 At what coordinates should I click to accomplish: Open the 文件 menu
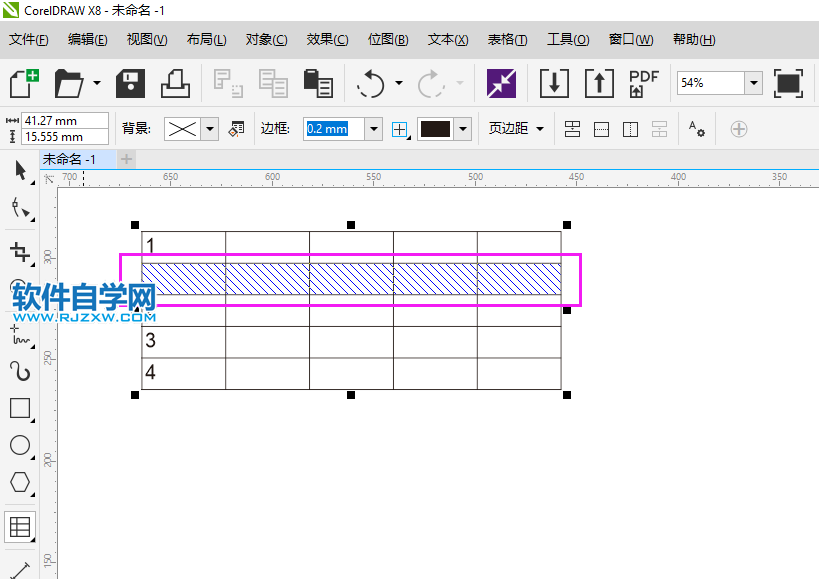[x=29, y=40]
